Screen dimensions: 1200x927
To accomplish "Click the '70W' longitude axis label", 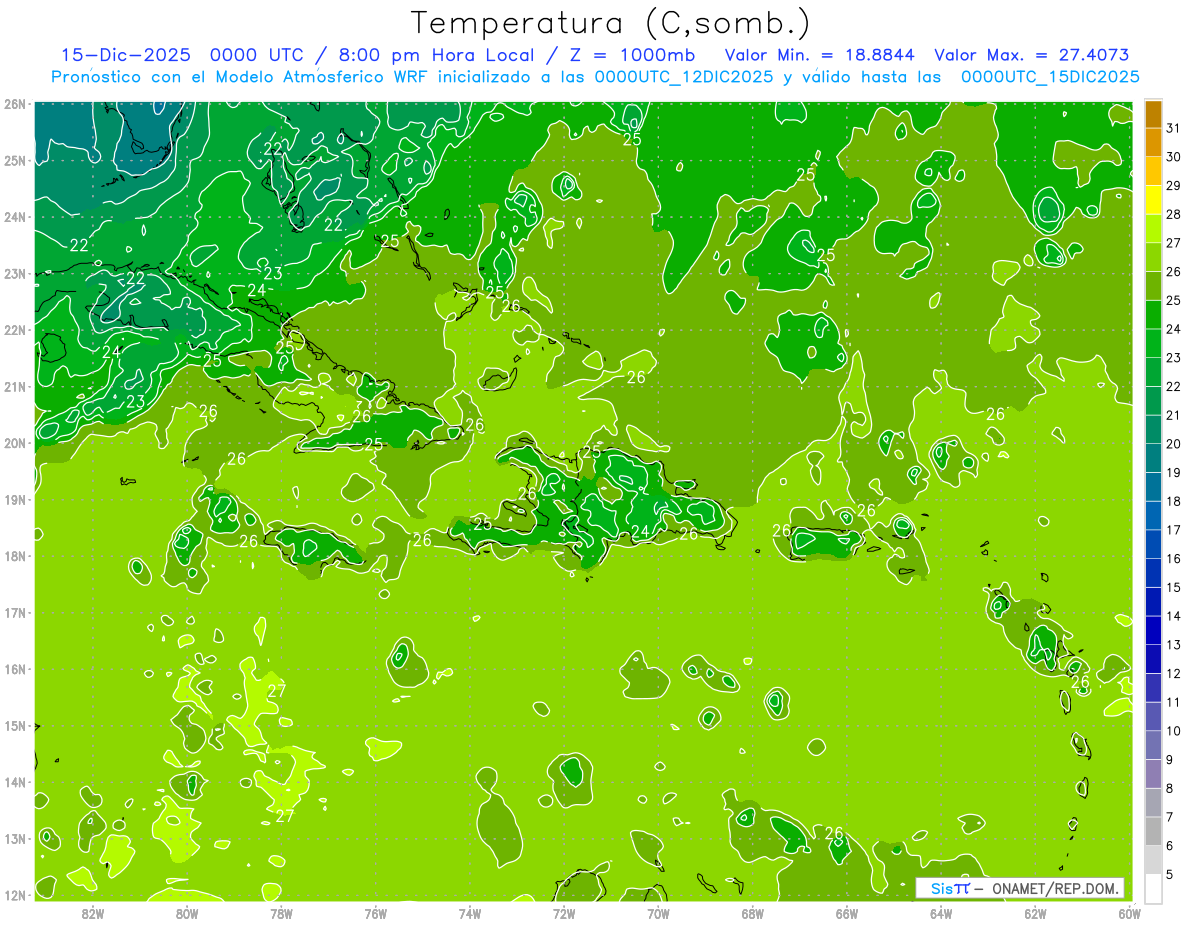I will 658,913.
